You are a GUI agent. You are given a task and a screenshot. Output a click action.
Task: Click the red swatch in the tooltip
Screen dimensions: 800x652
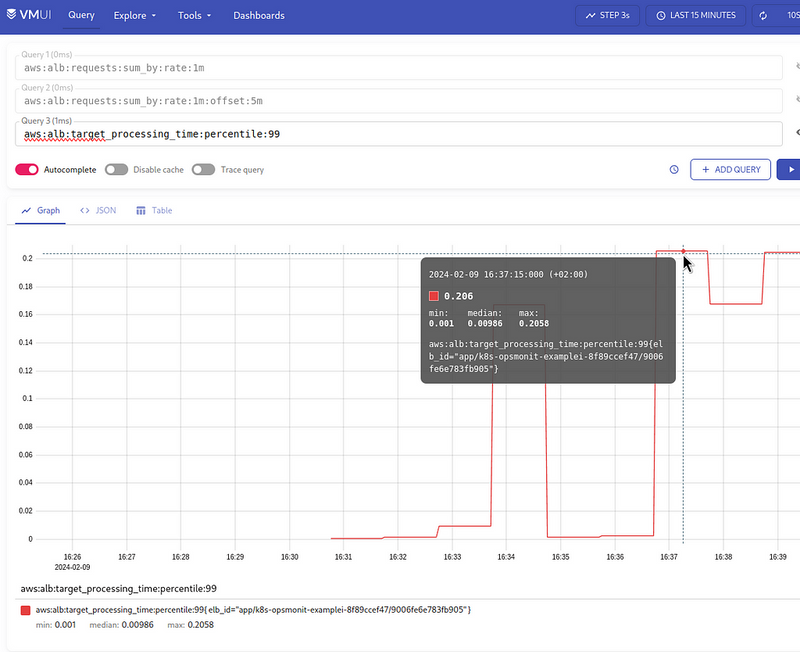tap(434, 296)
